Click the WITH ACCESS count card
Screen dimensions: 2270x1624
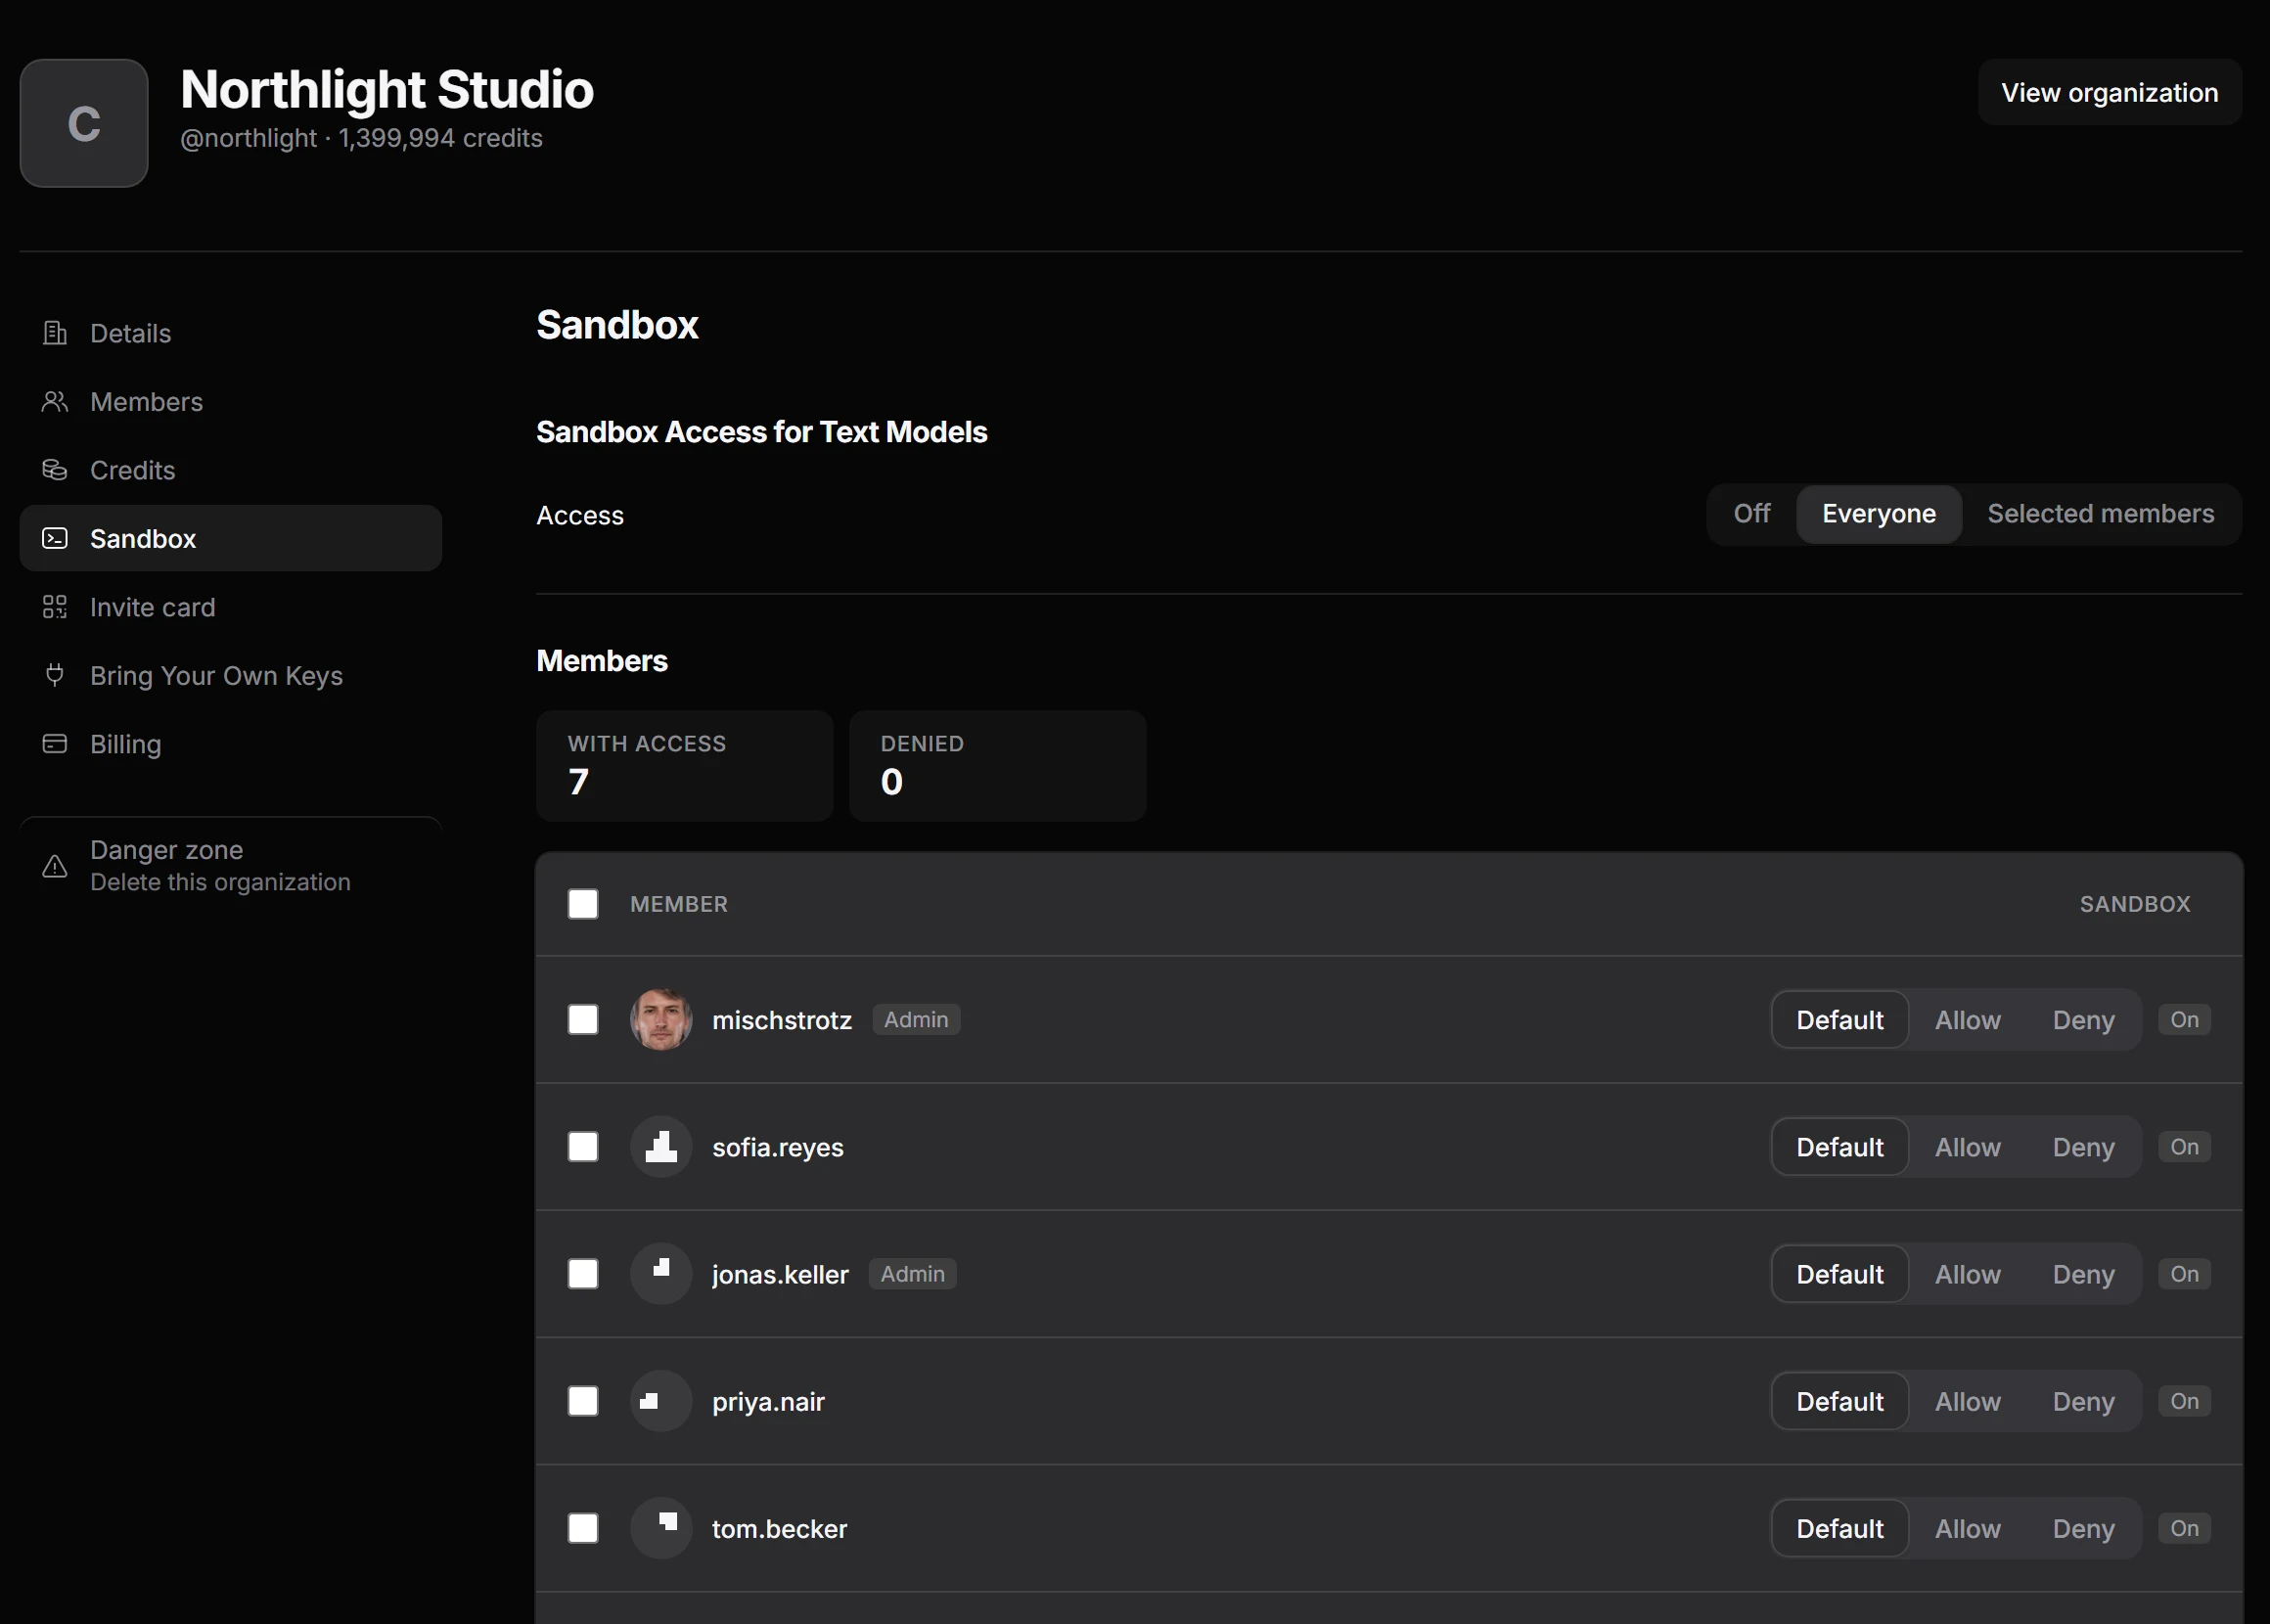[x=684, y=766]
